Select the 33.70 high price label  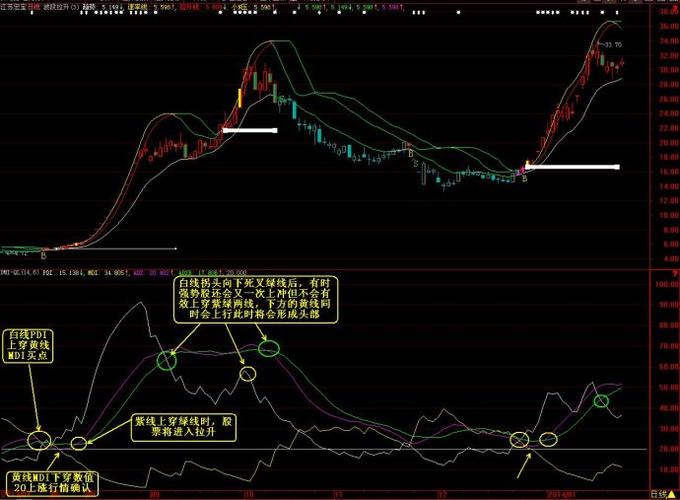click(613, 45)
